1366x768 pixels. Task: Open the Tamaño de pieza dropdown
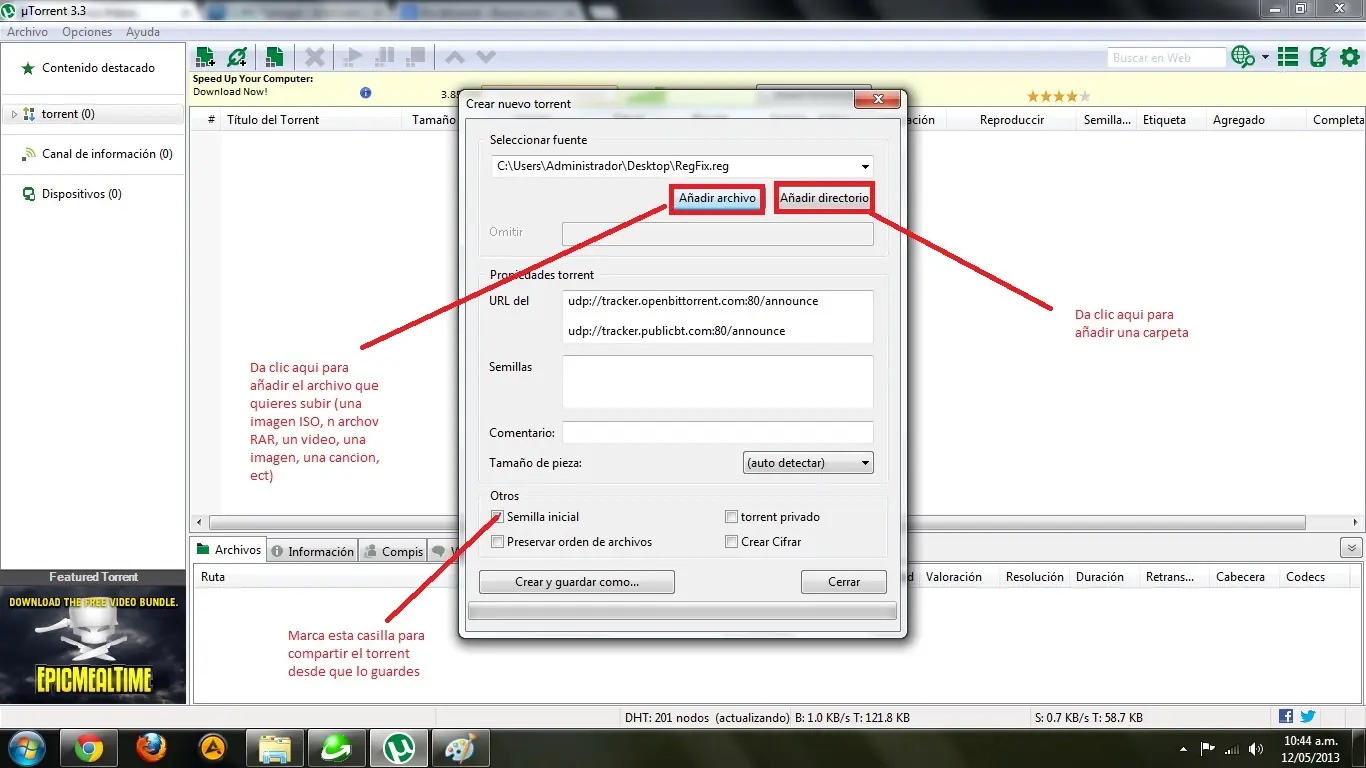tap(808, 463)
